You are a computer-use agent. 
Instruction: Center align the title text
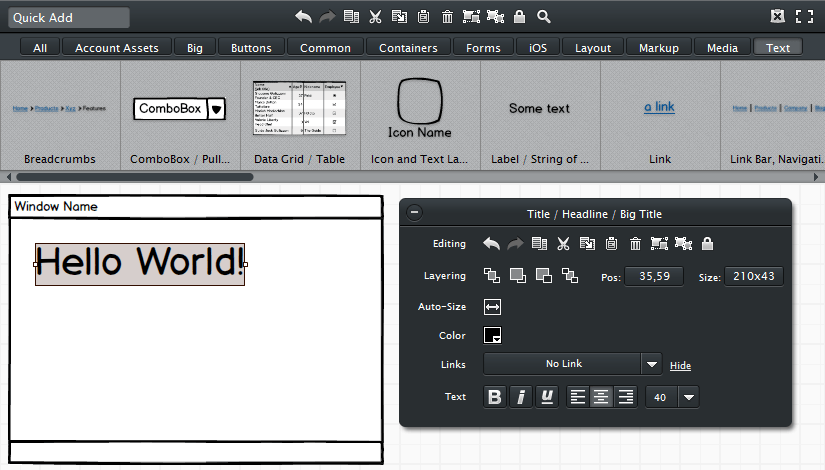coord(601,397)
